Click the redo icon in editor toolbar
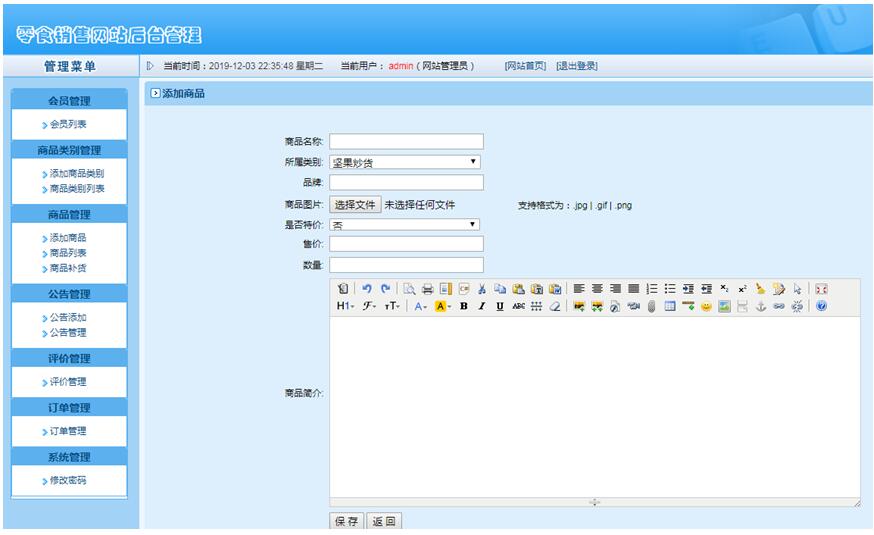This screenshot has height=535, width=874. [x=385, y=288]
